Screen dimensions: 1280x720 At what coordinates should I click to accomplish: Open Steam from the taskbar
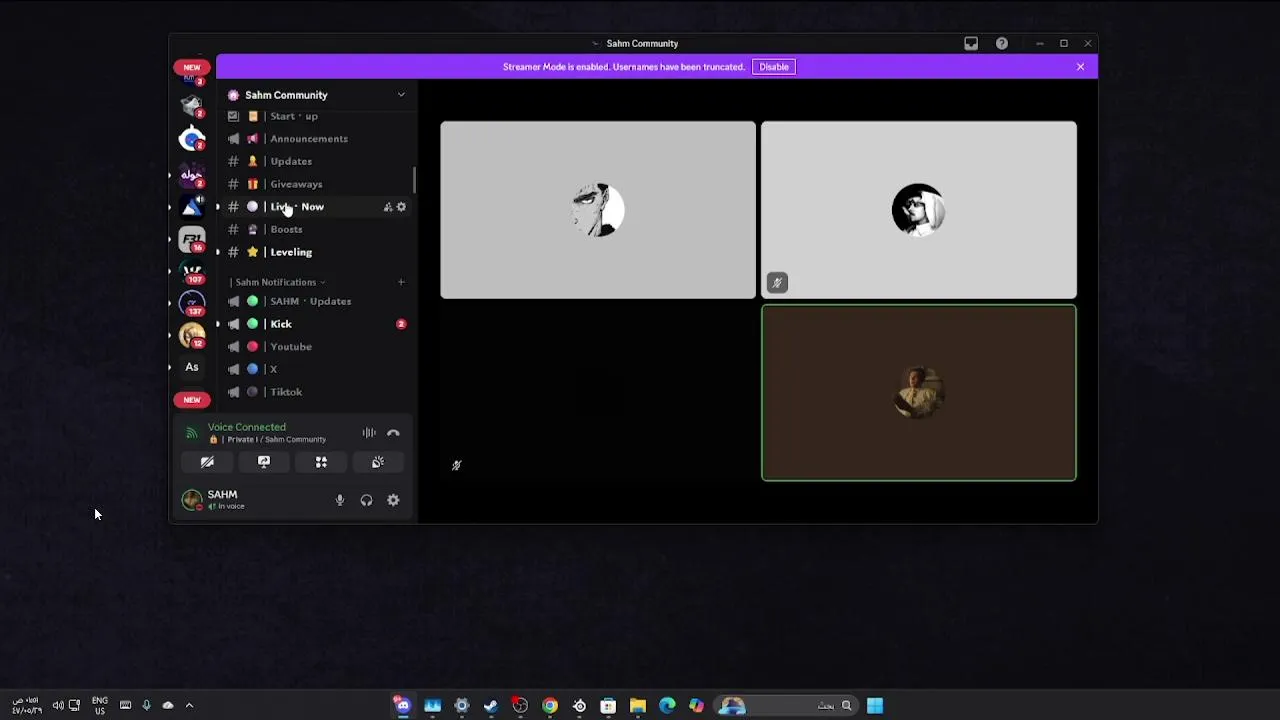pos(491,706)
